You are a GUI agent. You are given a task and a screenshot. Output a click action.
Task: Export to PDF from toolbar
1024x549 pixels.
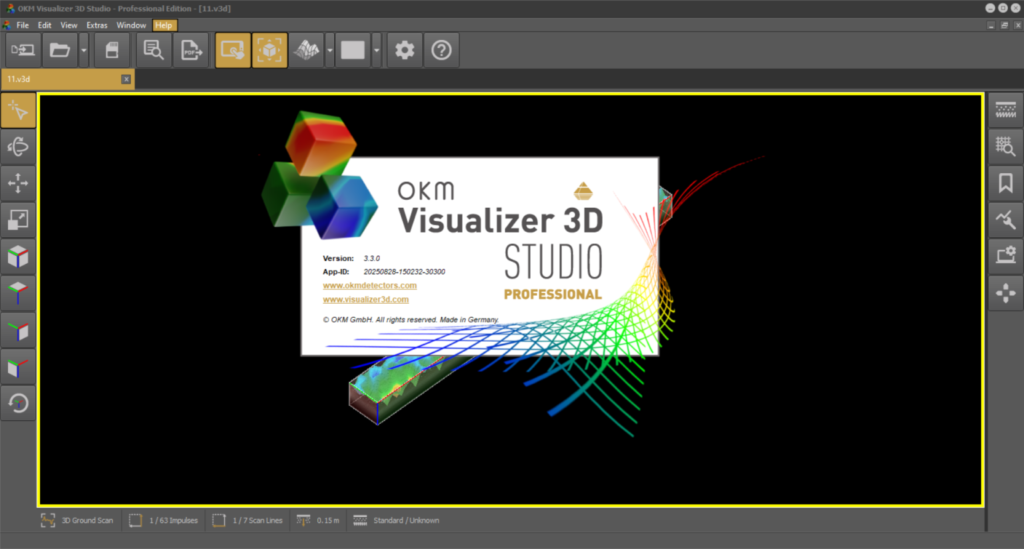190,50
